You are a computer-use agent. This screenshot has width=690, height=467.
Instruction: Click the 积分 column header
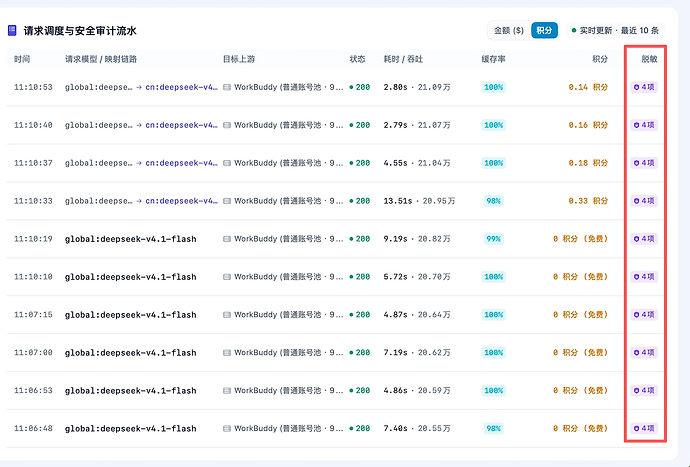point(600,59)
